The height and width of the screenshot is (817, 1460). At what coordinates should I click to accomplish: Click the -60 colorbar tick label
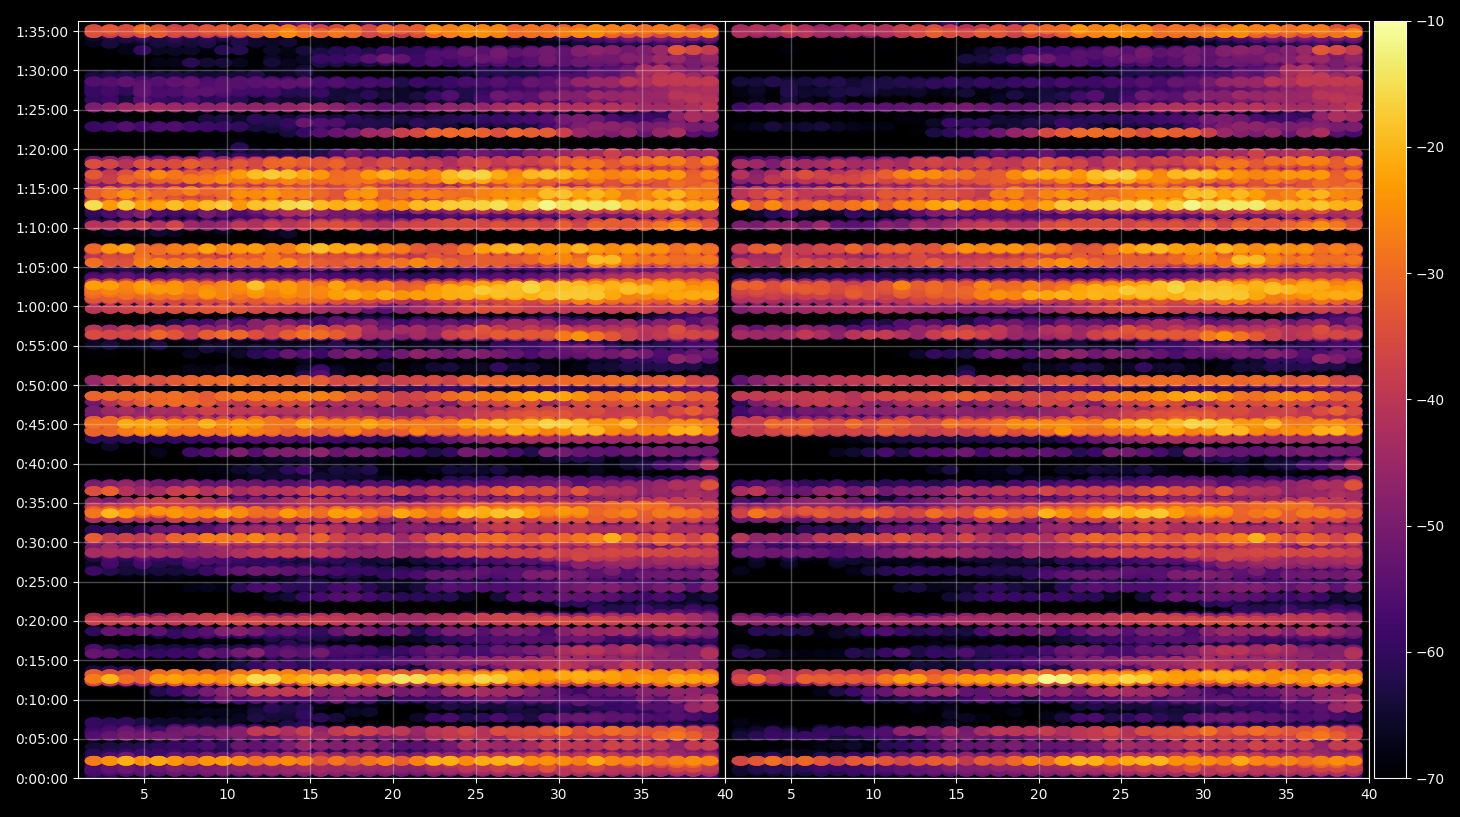coord(1431,652)
